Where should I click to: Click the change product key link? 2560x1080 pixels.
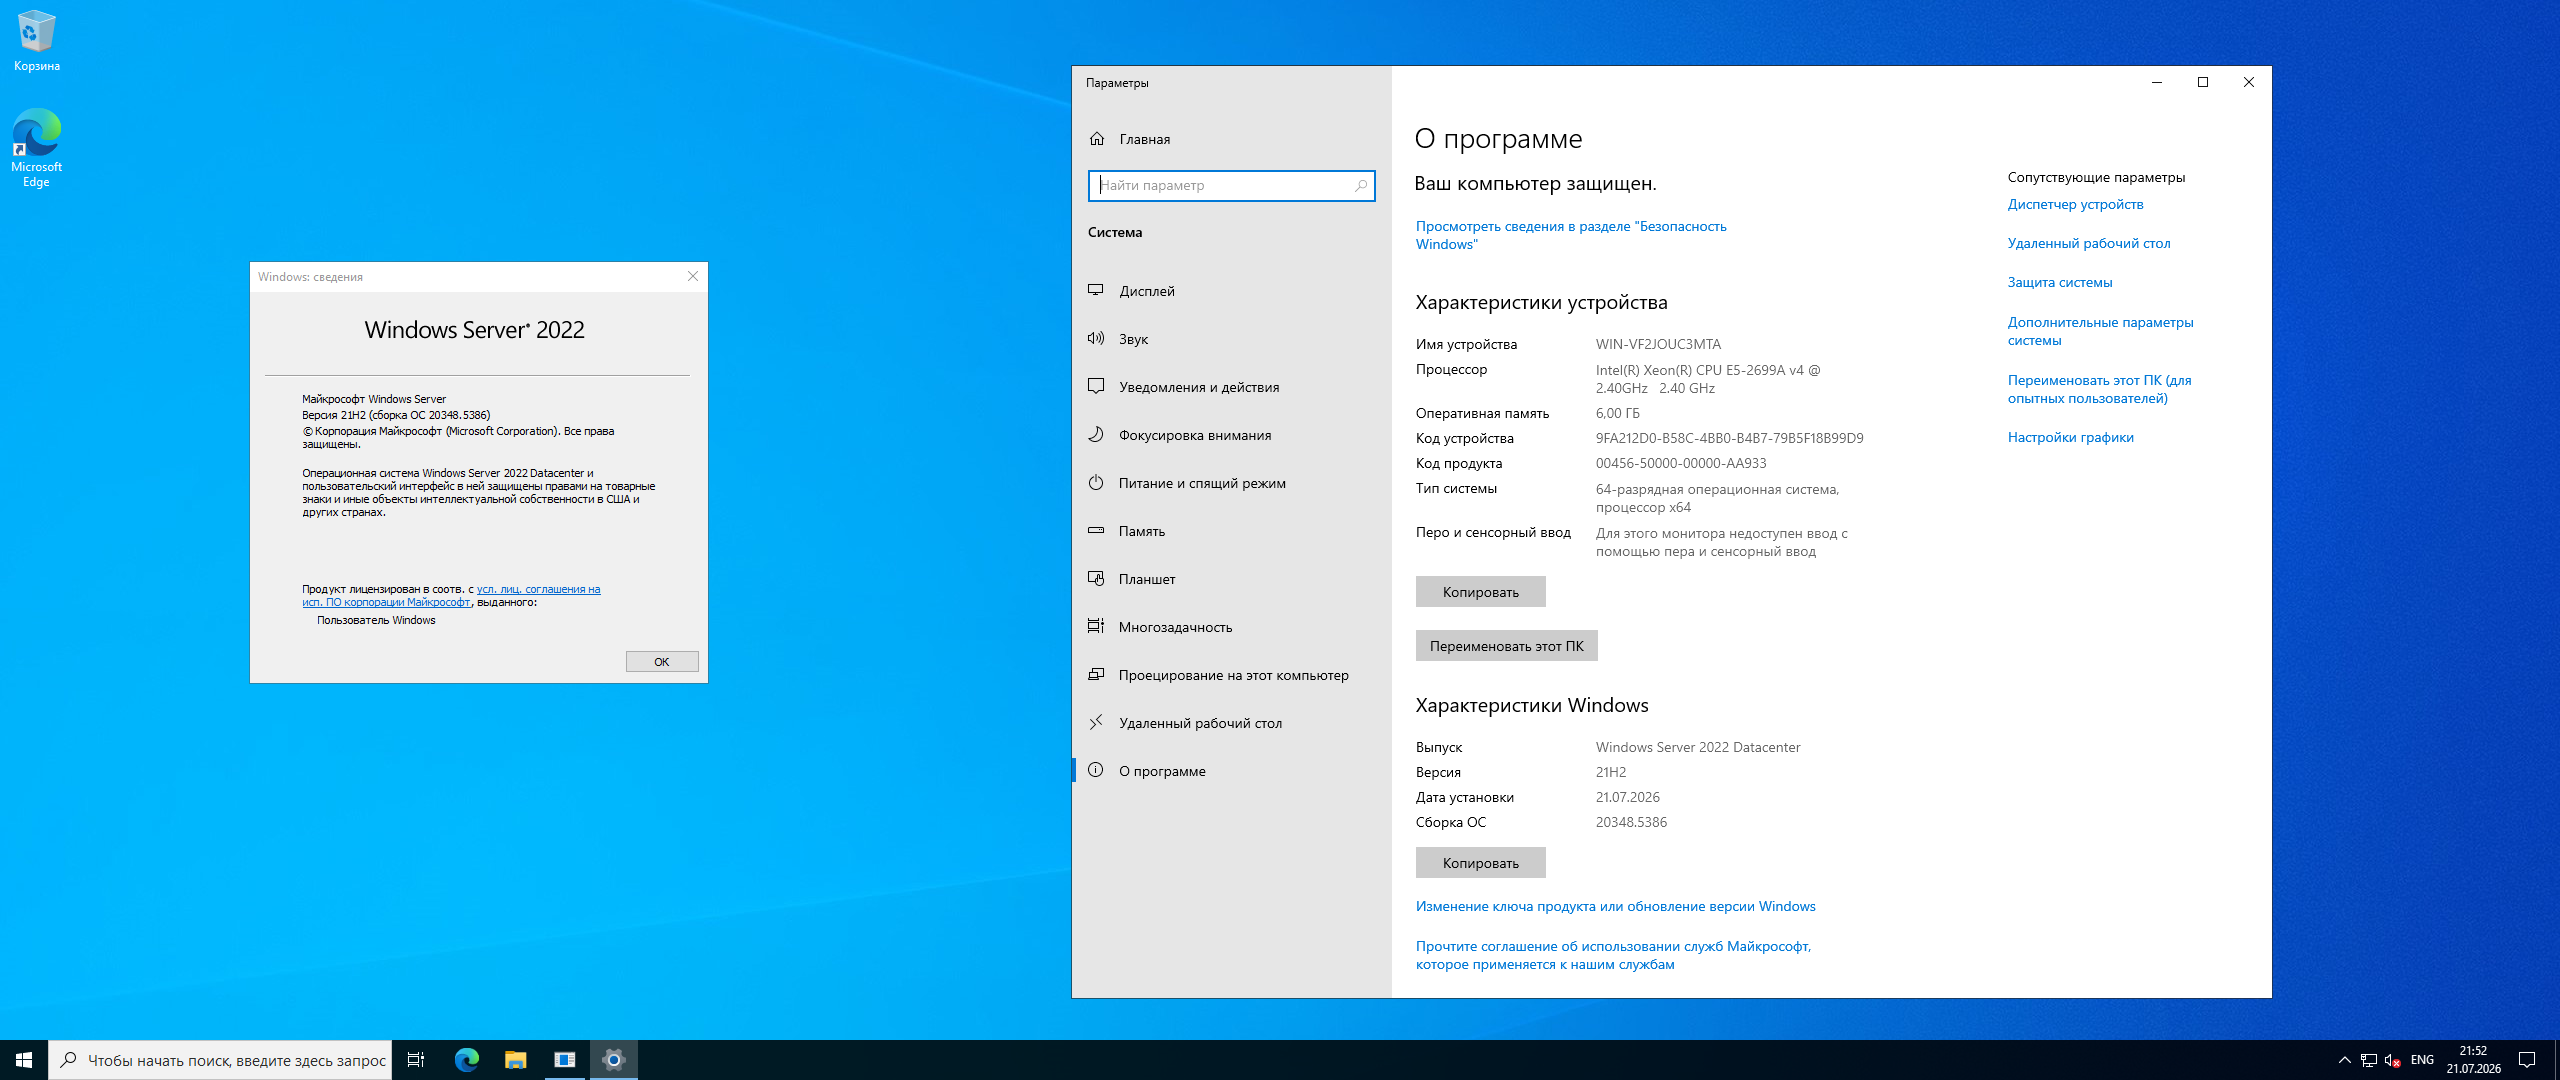coord(1615,906)
